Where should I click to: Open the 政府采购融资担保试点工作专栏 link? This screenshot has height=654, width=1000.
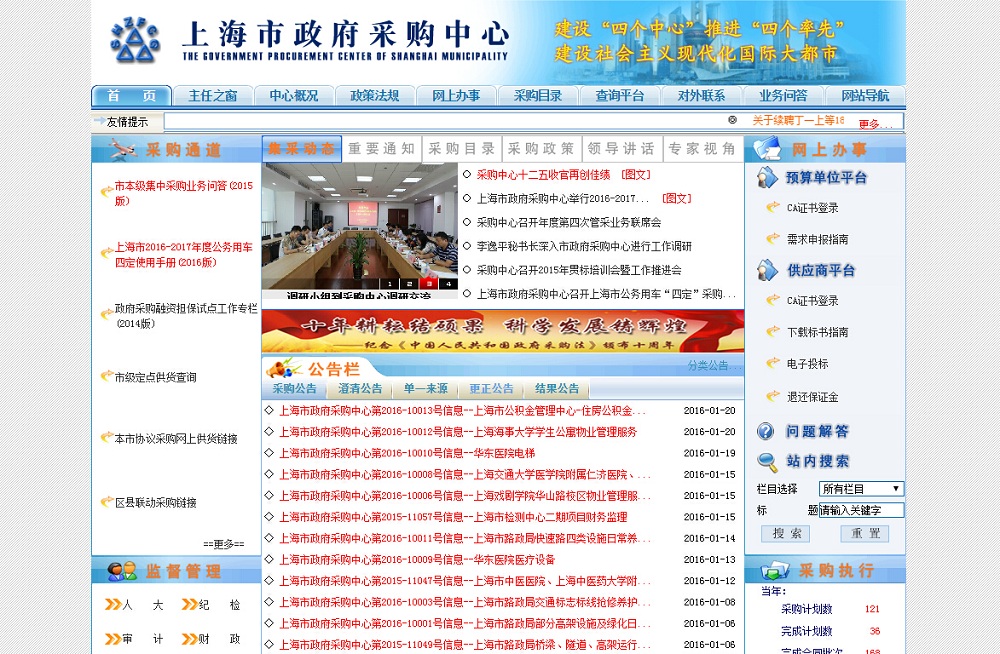click(186, 316)
